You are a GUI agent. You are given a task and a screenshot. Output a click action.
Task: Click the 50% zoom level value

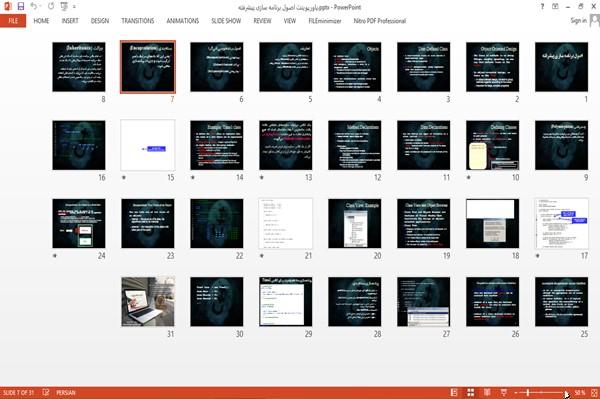click(x=580, y=392)
